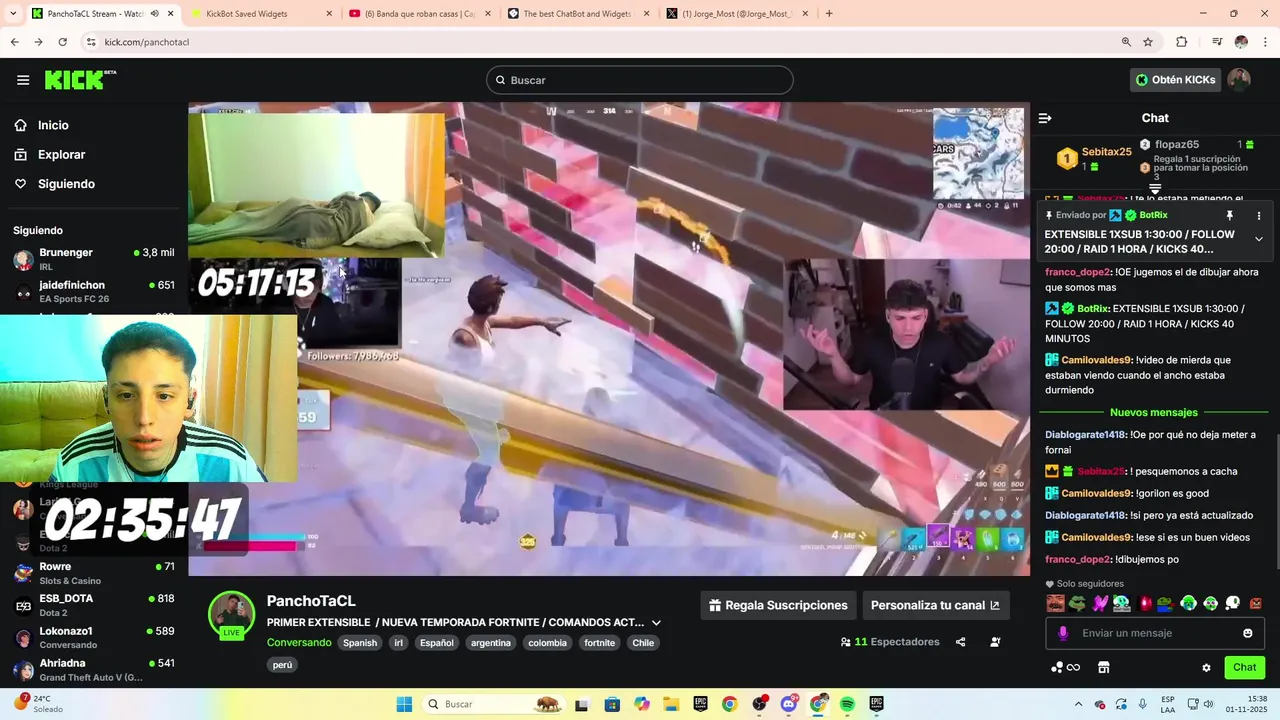Click the Conversando category link

point(299,642)
